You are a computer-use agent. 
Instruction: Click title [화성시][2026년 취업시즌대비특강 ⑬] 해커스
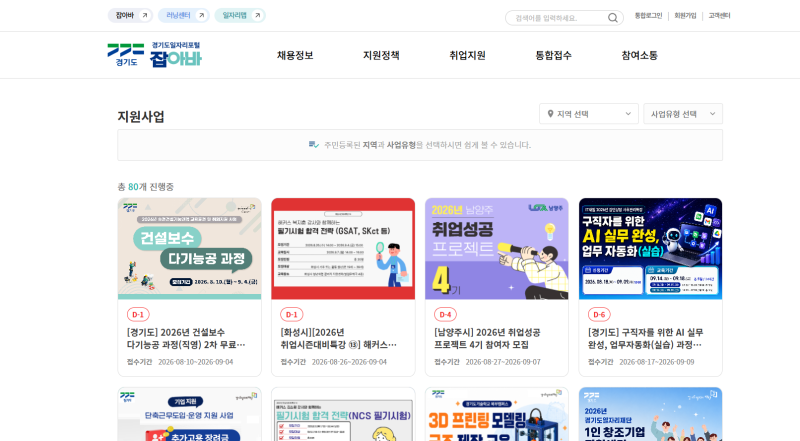(338, 338)
